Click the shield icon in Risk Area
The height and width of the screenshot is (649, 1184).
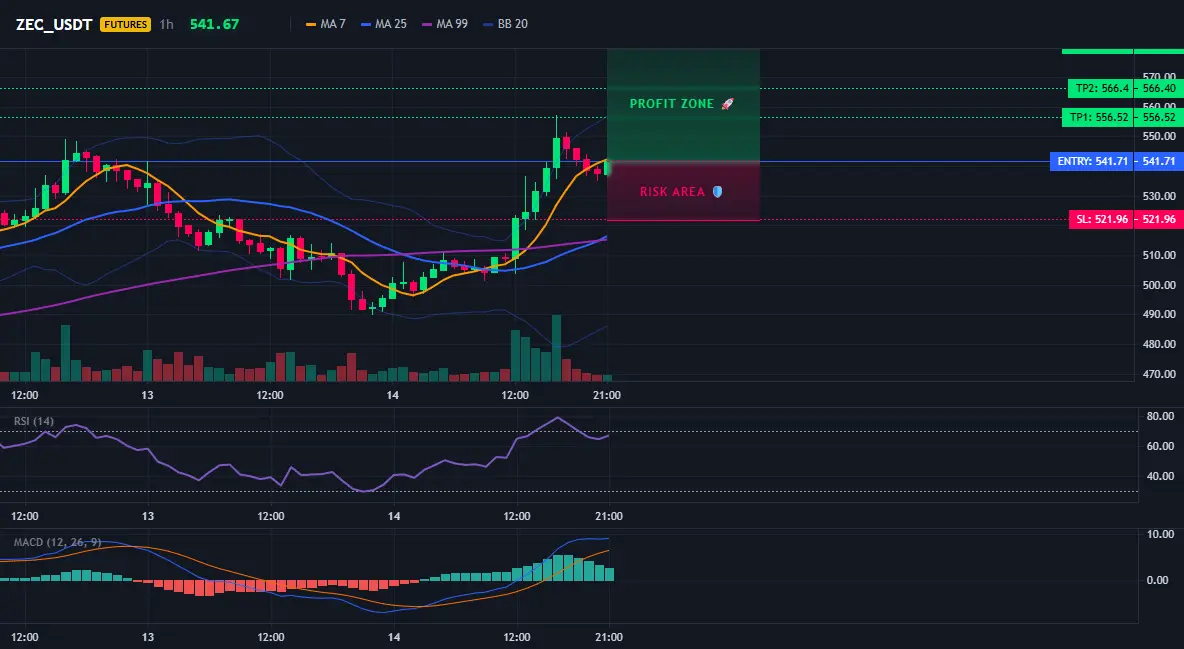717,192
